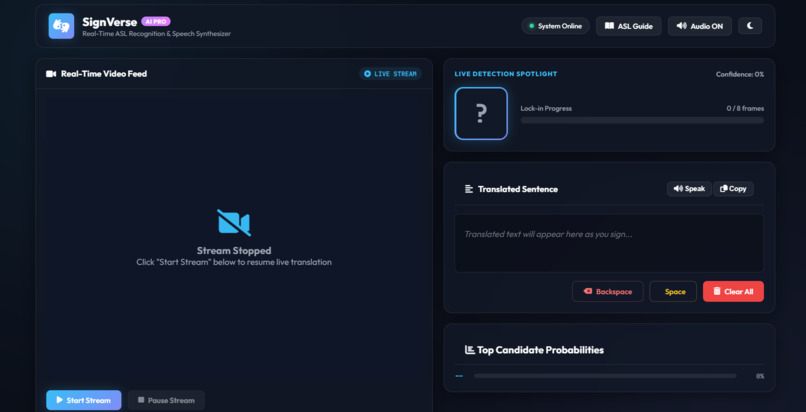Copy the translated sentence
This screenshot has width=806, height=412.
pos(734,189)
